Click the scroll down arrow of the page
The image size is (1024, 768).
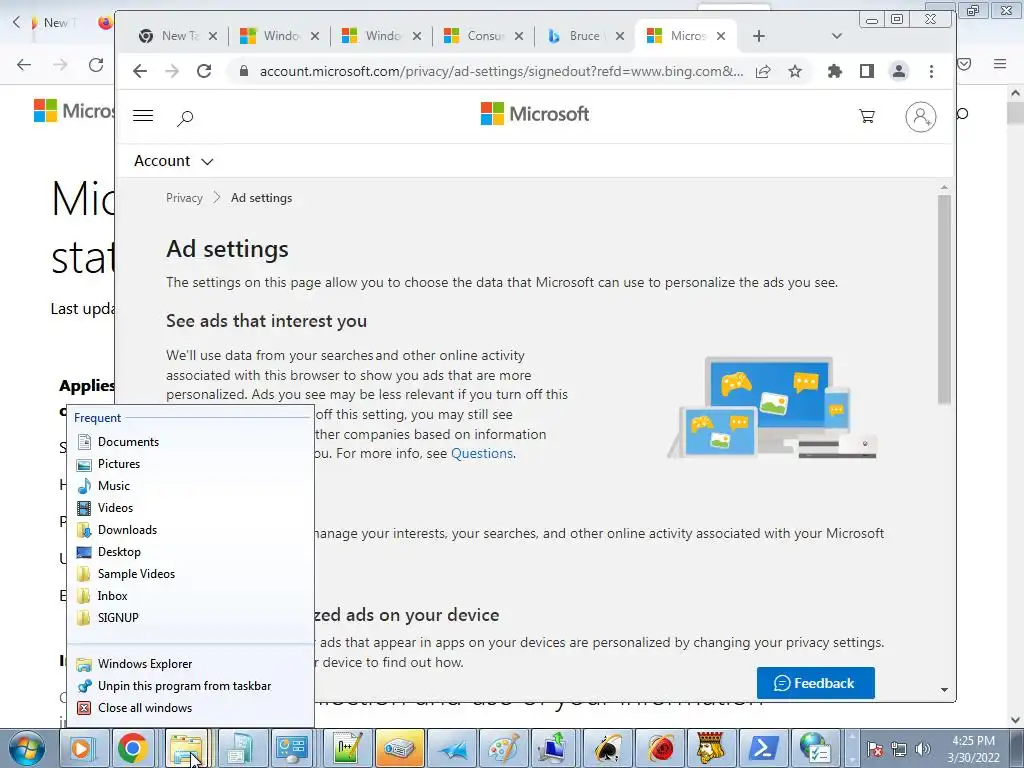pos(944,690)
